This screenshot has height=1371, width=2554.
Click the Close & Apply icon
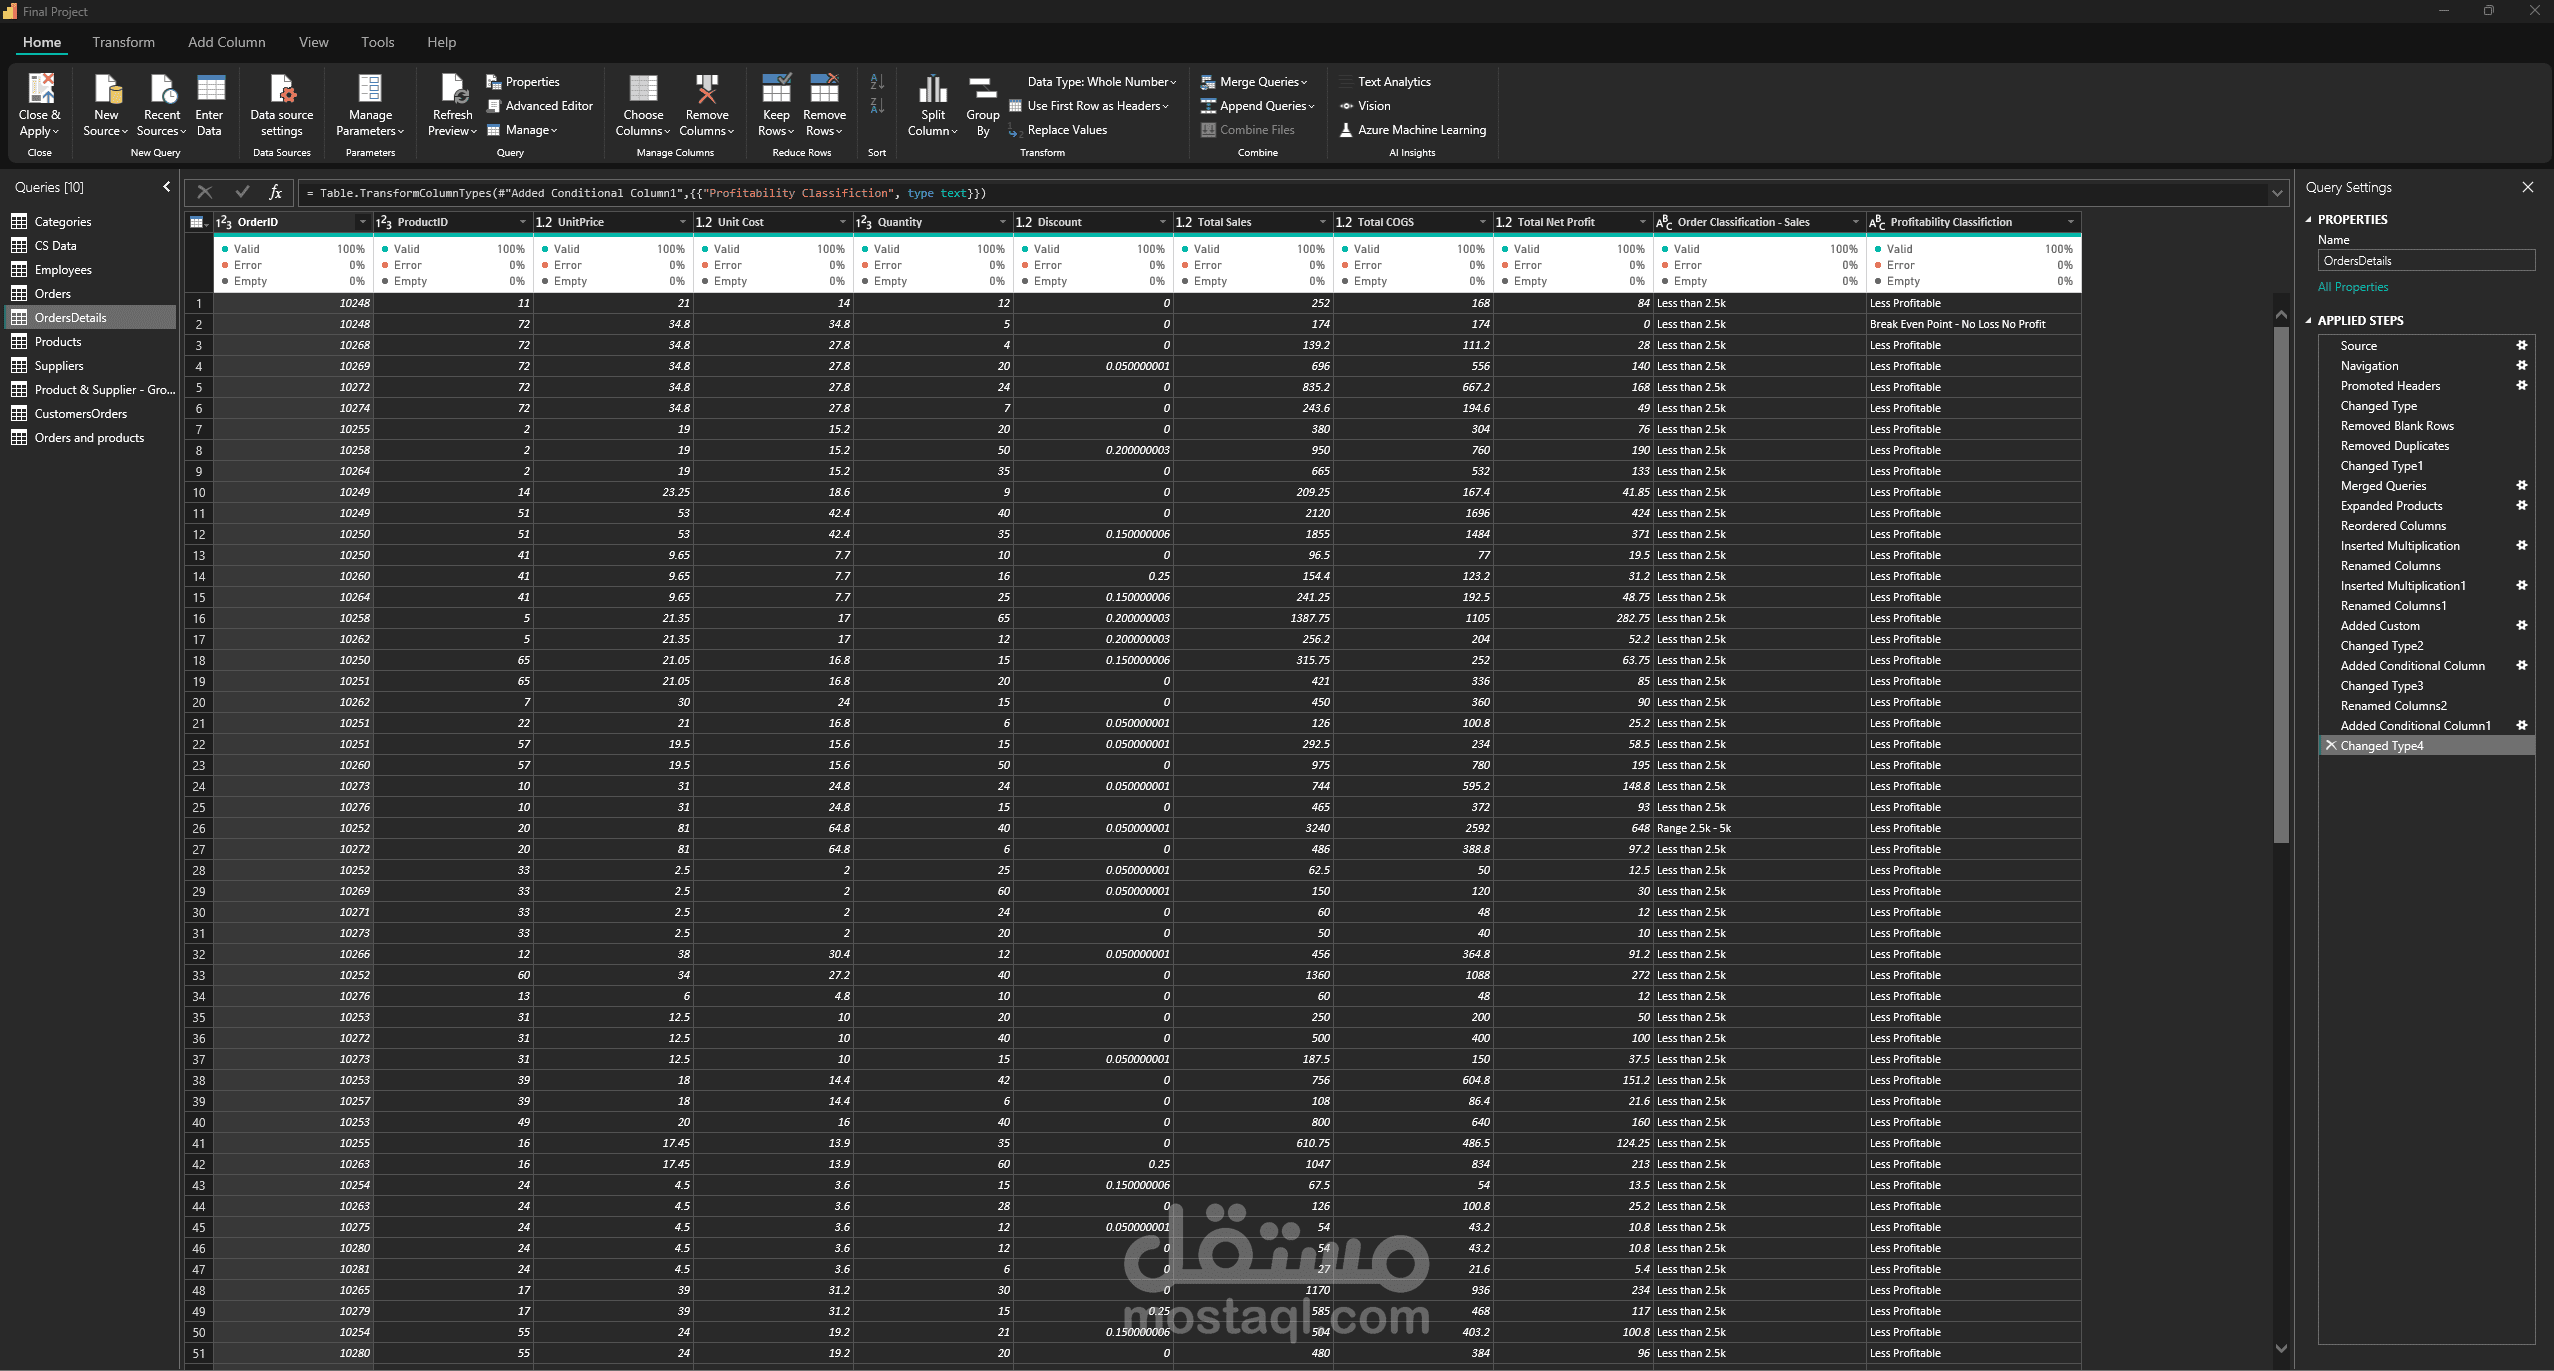pos(40,90)
